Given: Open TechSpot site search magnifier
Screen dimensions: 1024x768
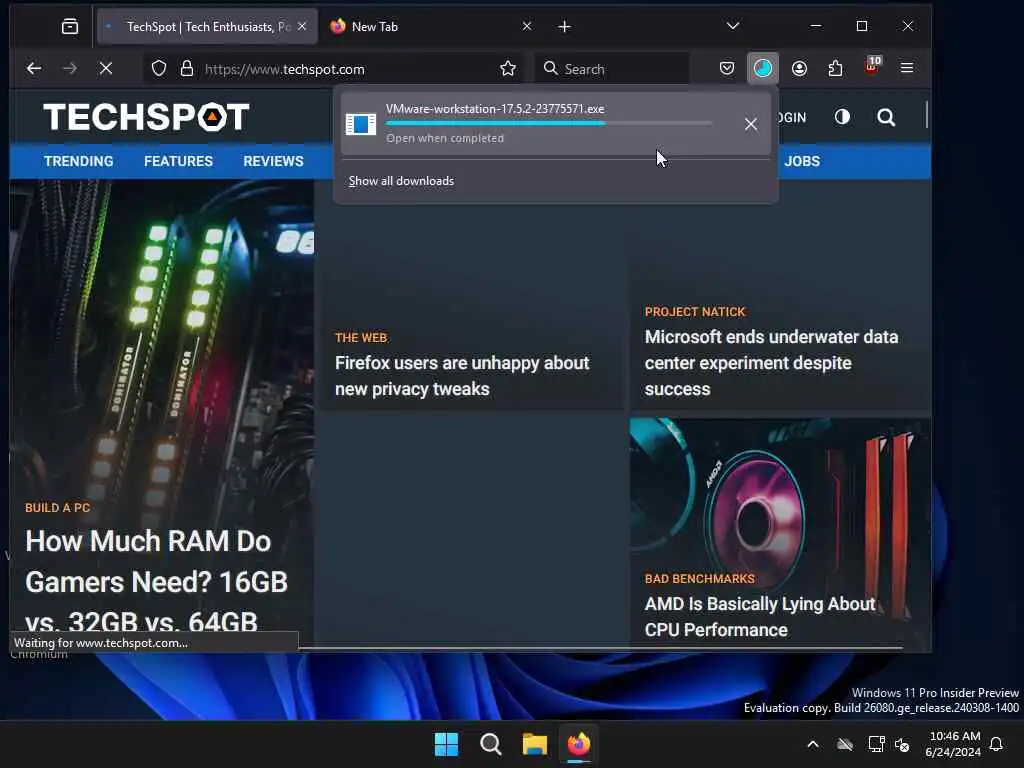Looking at the screenshot, I should click(x=886, y=118).
